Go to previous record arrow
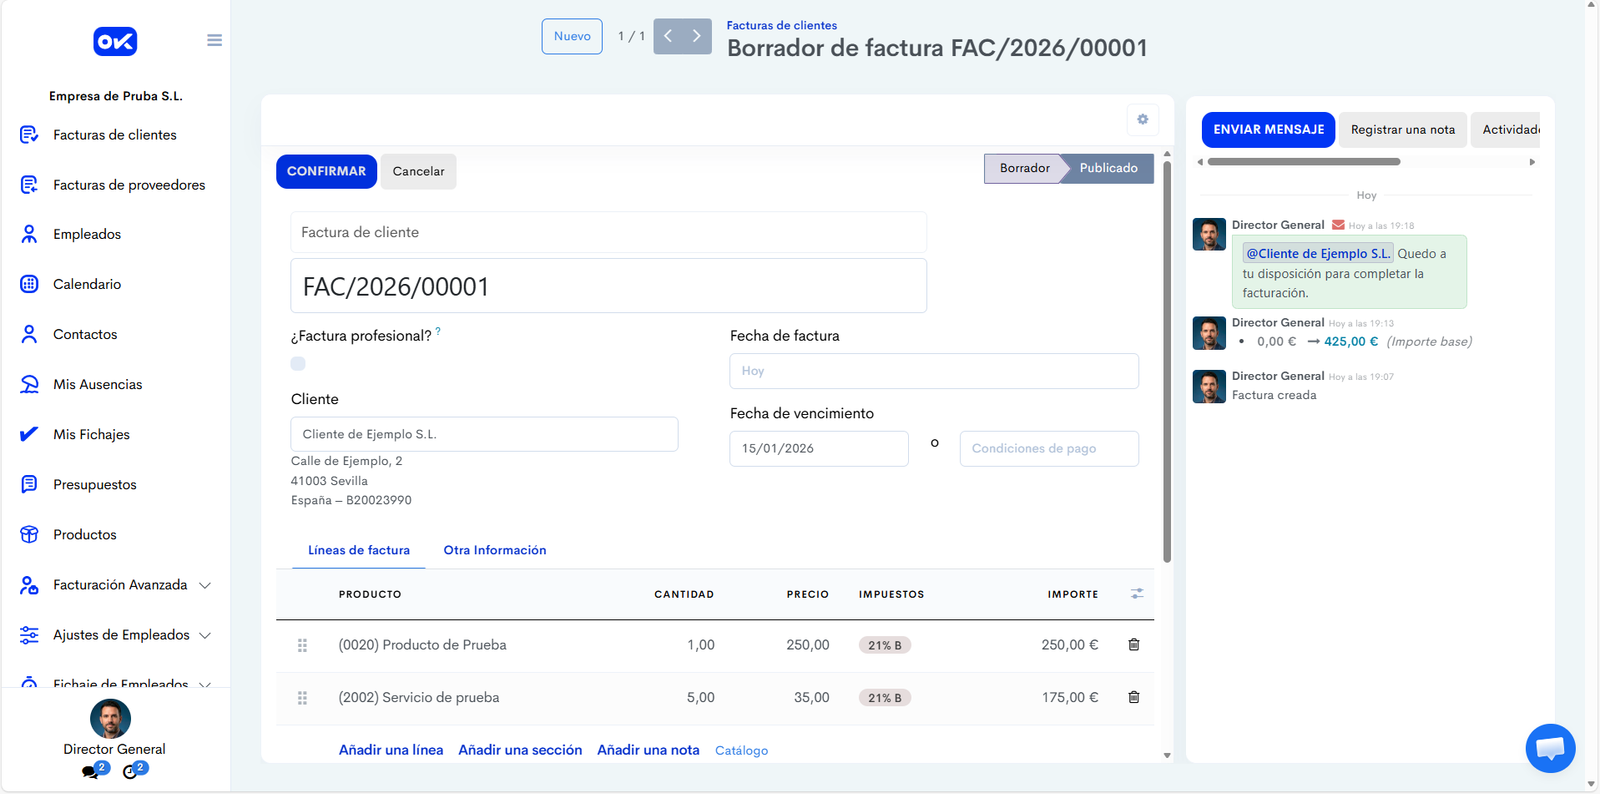Image resolution: width=1600 pixels, height=794 pixels. [x=668, y=36]
